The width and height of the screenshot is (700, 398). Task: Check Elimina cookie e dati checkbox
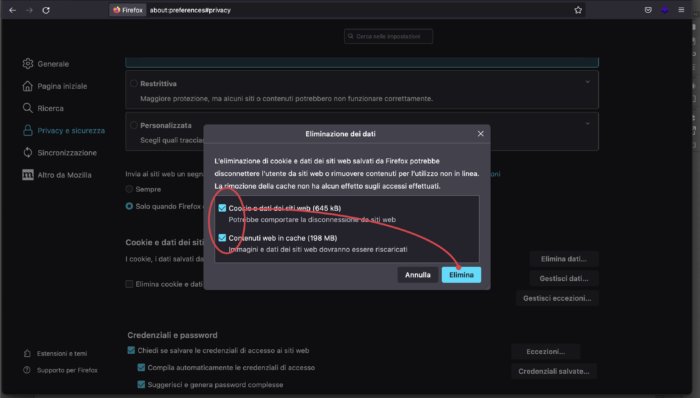pos(129,284)
